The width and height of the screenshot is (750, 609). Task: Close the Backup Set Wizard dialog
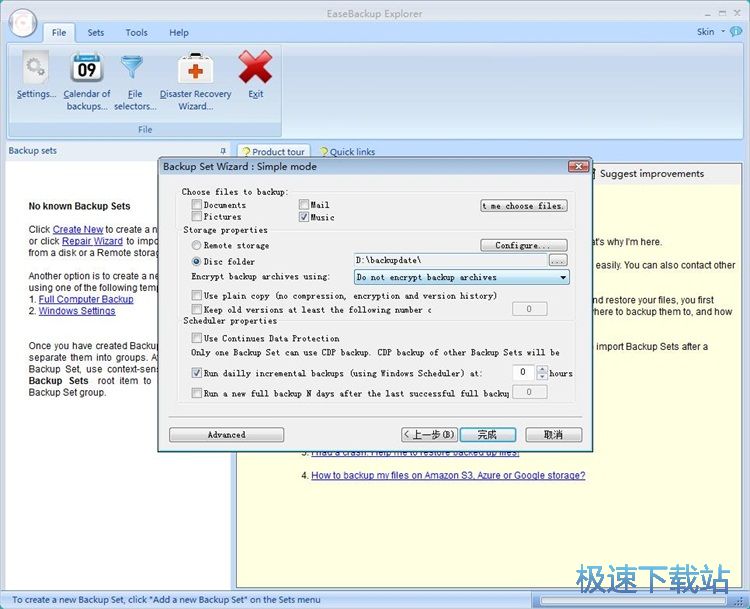point(579,166)
